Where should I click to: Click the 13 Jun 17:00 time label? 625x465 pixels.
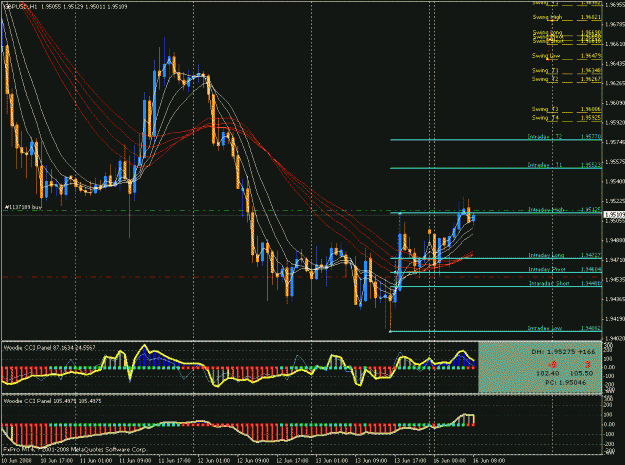click(x=411, y=461)
